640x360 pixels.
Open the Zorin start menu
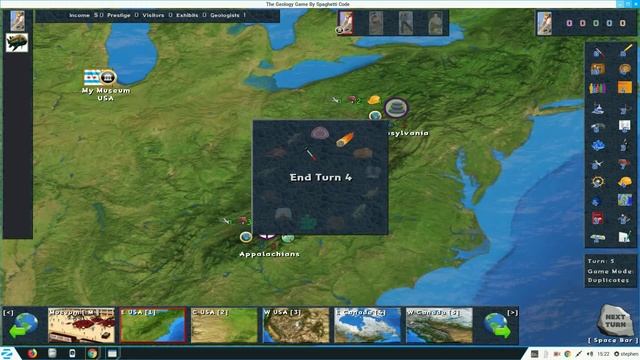(7, 353)
